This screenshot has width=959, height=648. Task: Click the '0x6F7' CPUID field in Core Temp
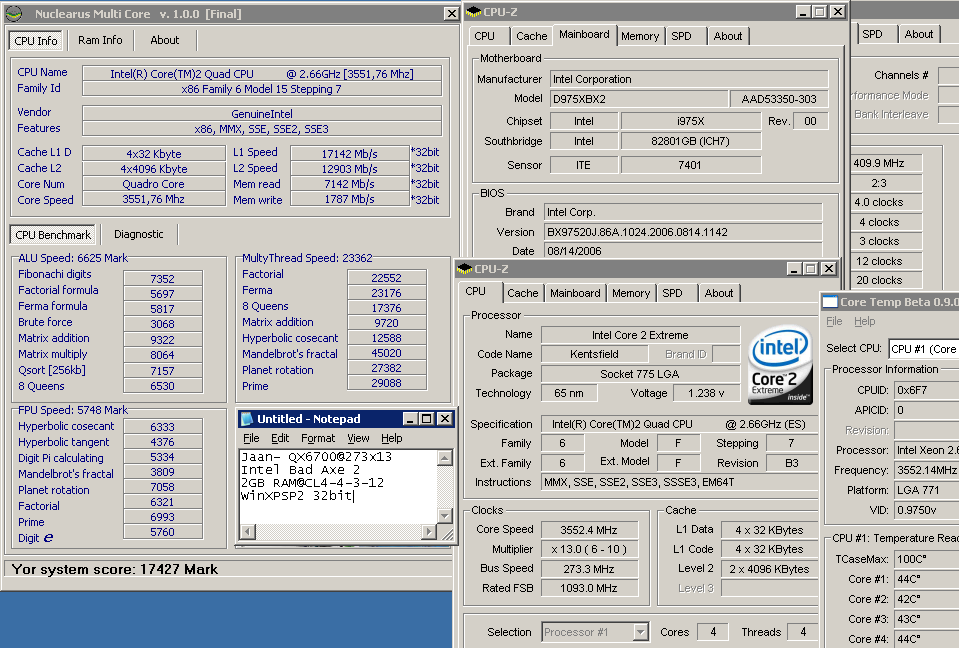pos(927,390)
